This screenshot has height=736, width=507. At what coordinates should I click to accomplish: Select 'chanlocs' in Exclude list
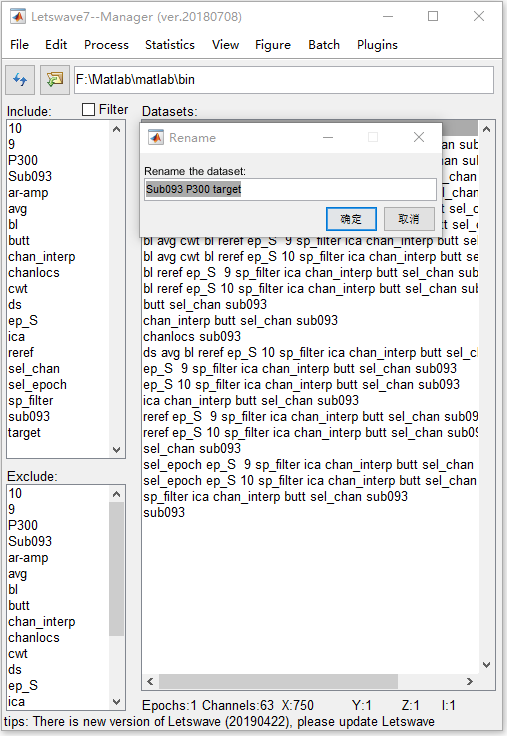(34, 637)
